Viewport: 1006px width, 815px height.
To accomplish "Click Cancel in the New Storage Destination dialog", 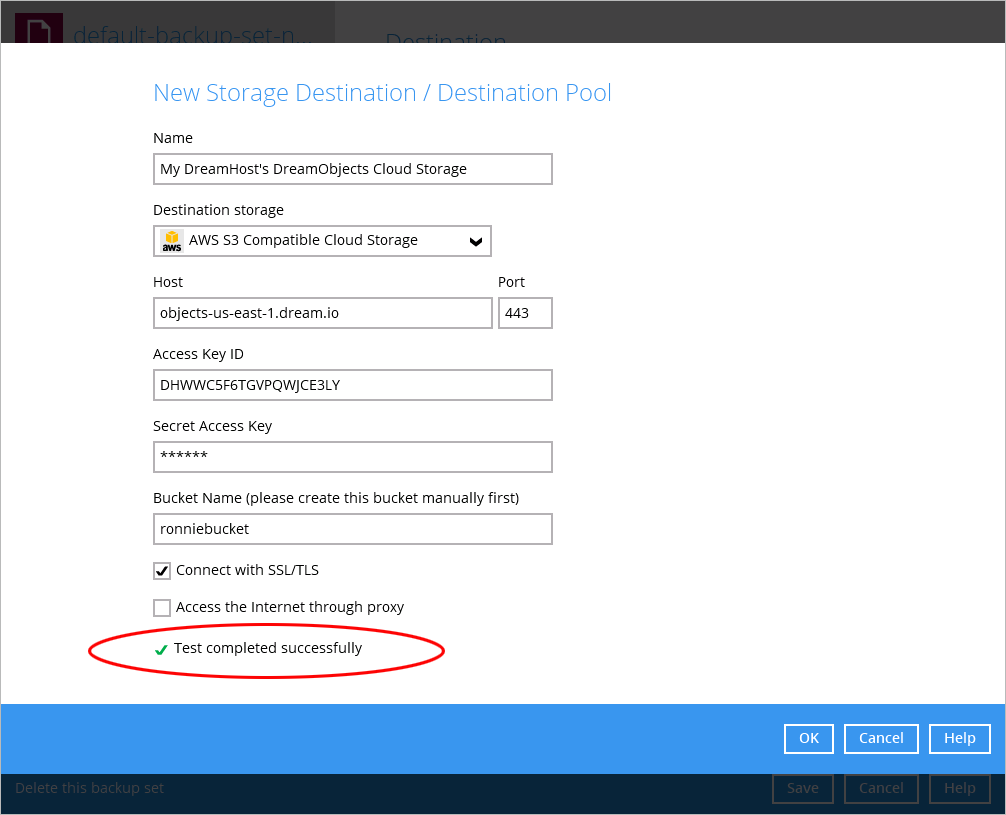I will pos(881,739).
